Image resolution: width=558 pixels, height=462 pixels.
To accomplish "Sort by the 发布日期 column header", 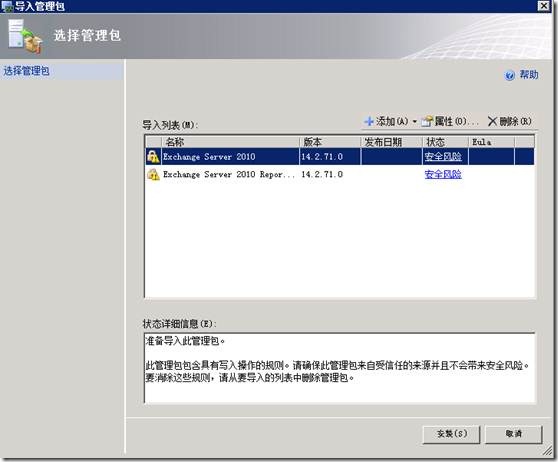I will (391, 142).
